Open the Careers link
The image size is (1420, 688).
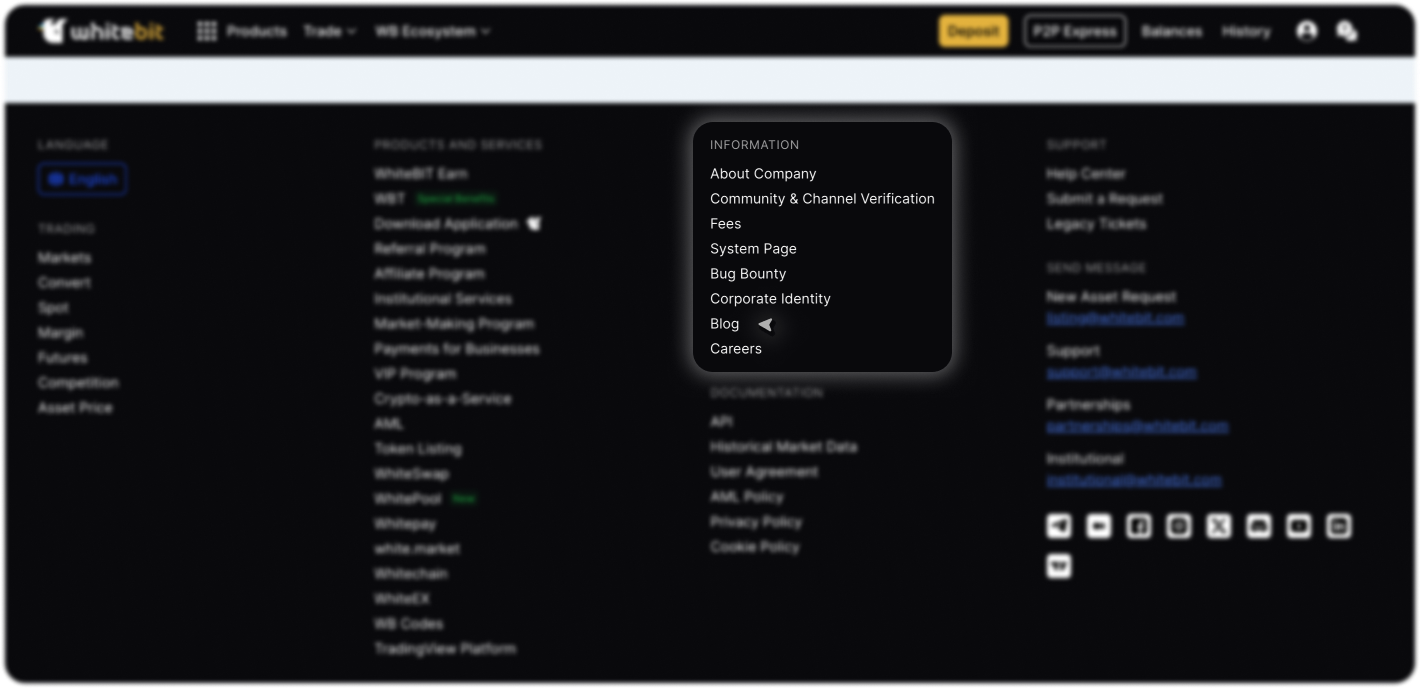(736, 349)
